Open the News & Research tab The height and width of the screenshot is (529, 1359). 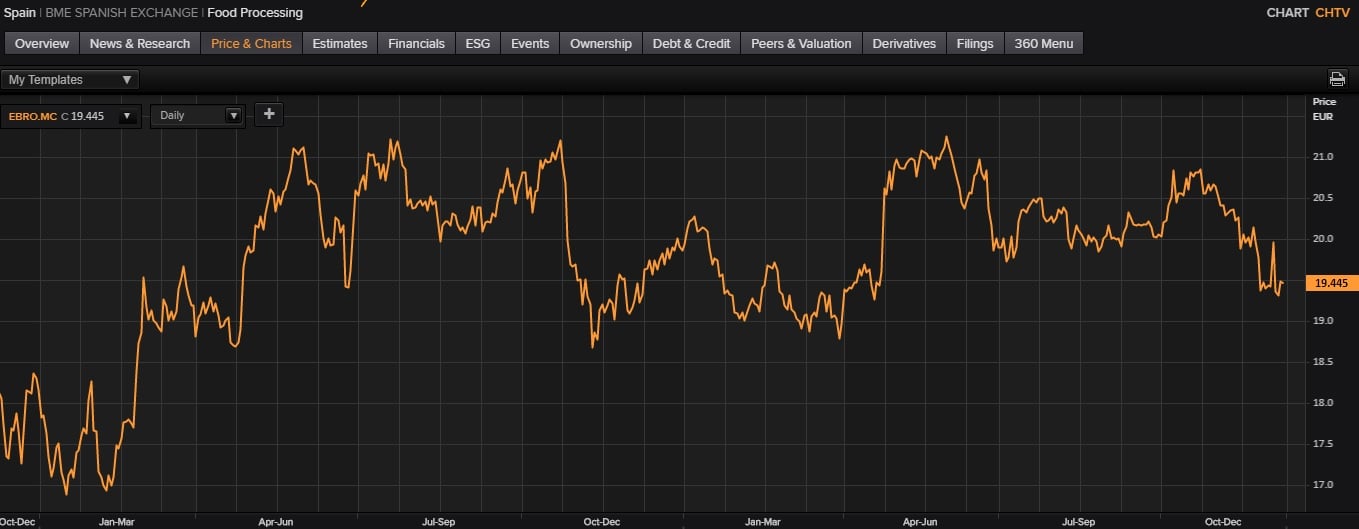click(x=140, y=43)
